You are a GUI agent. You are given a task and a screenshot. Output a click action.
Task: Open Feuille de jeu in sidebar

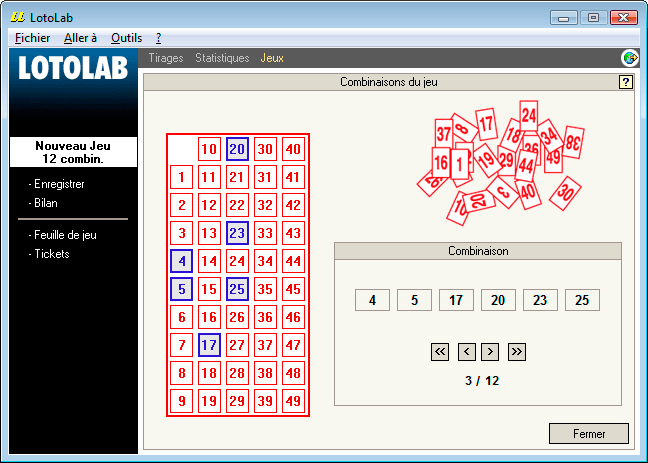65,235
